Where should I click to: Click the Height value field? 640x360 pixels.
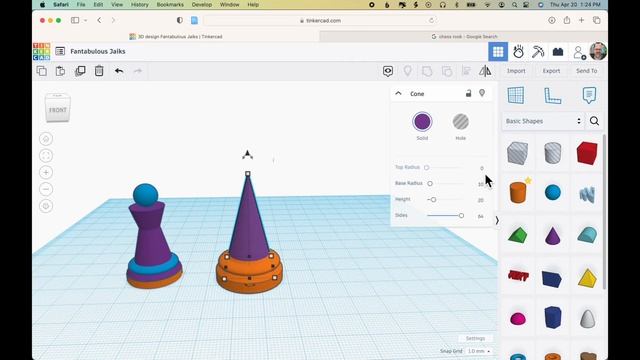click(480, 200)
